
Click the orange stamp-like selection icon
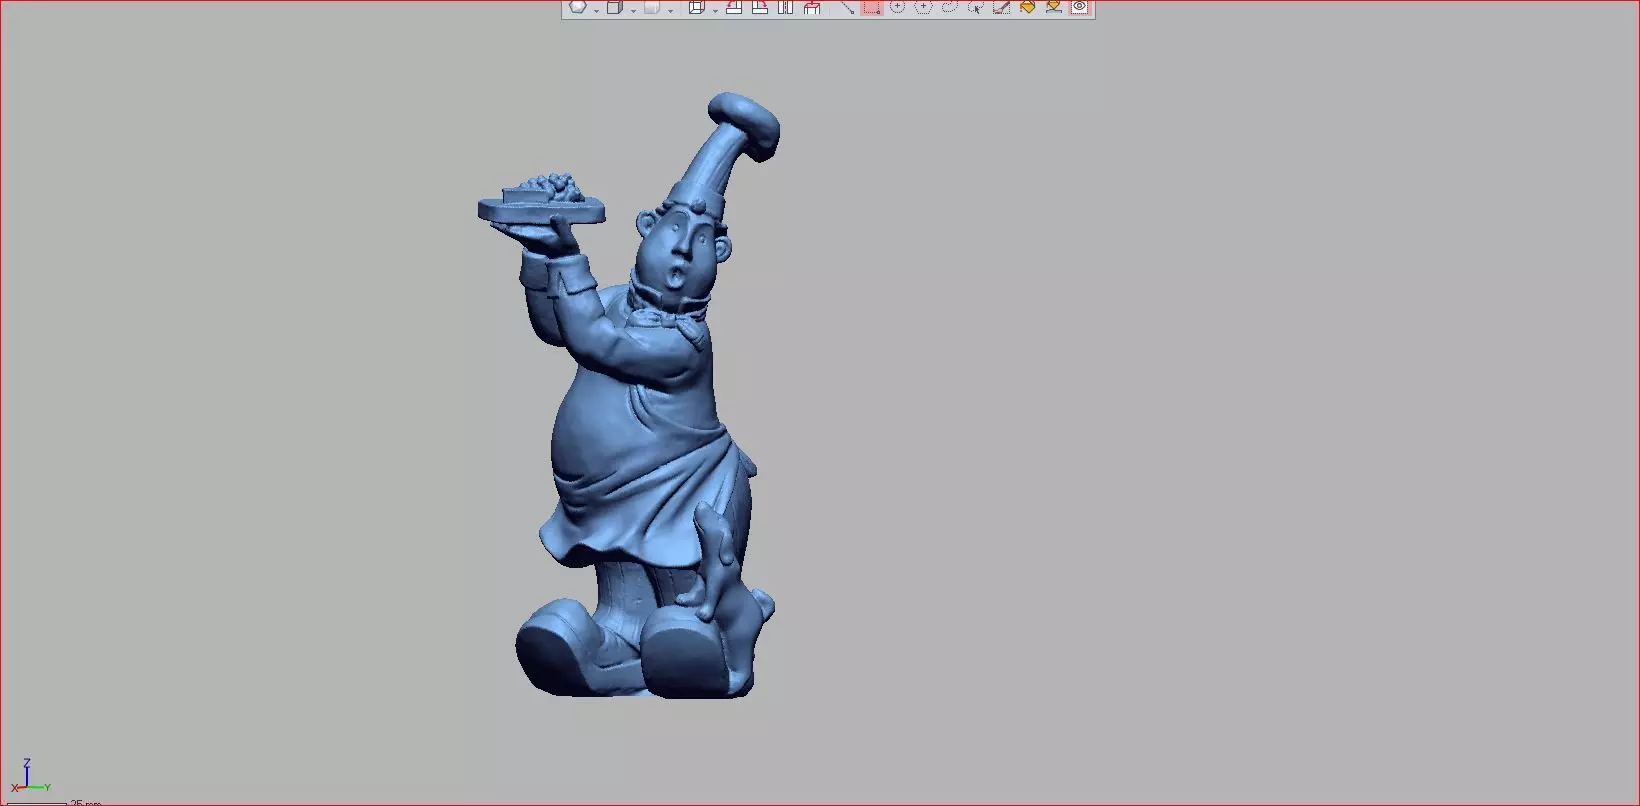point(1053,7)
